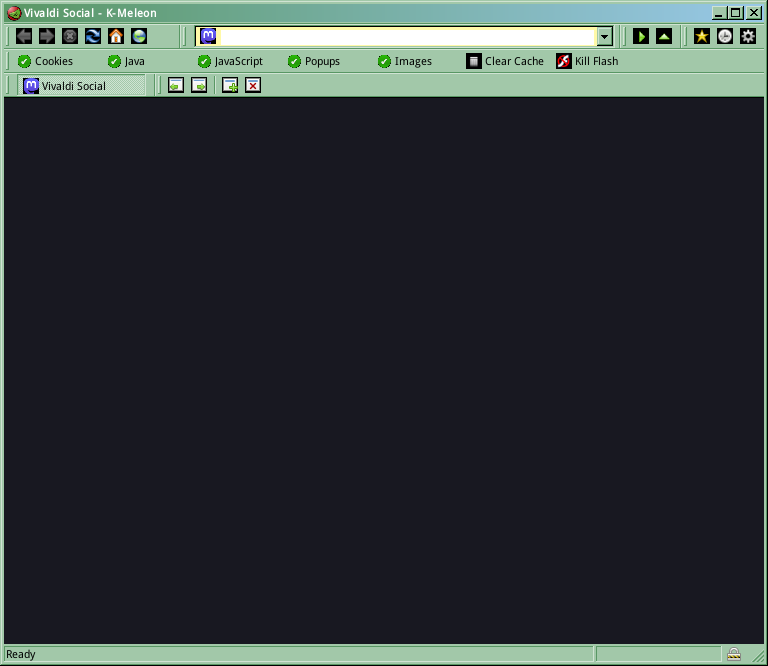Open Bookmarks star icon
This screenshot has width=768, height=666.
coord(702,36)
